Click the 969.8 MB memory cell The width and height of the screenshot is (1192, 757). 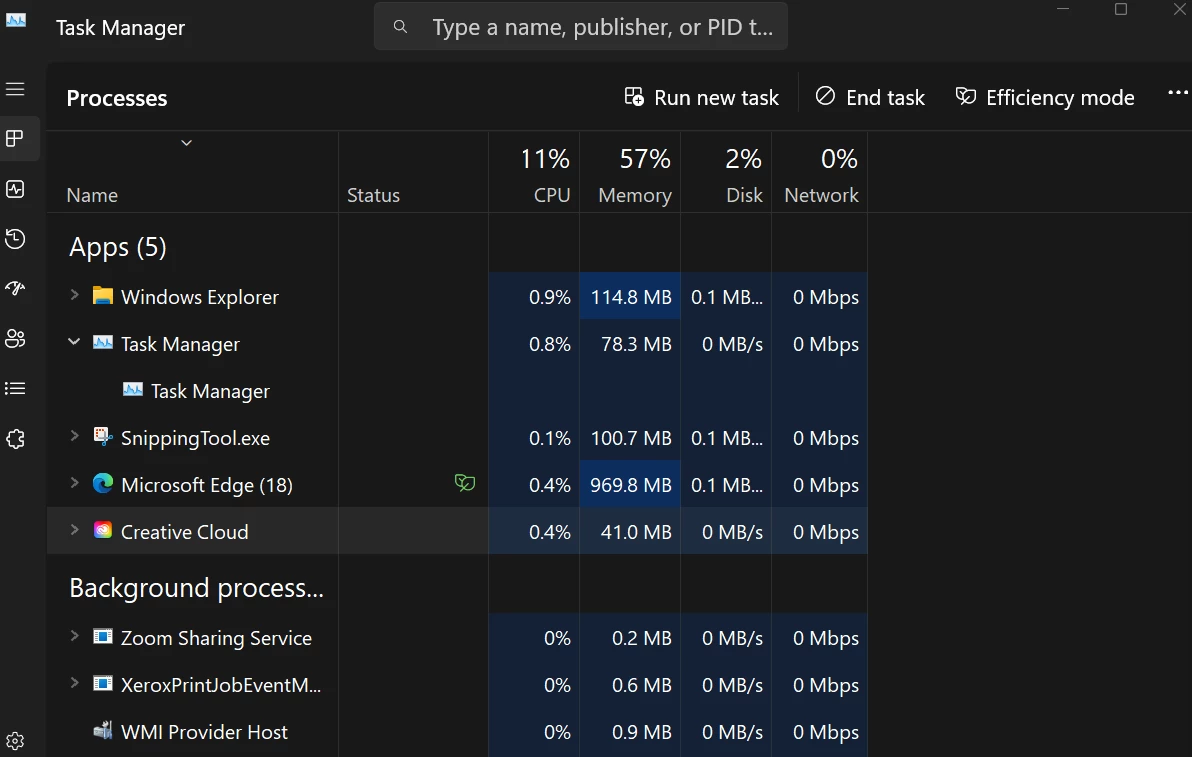tap(630, 485)
